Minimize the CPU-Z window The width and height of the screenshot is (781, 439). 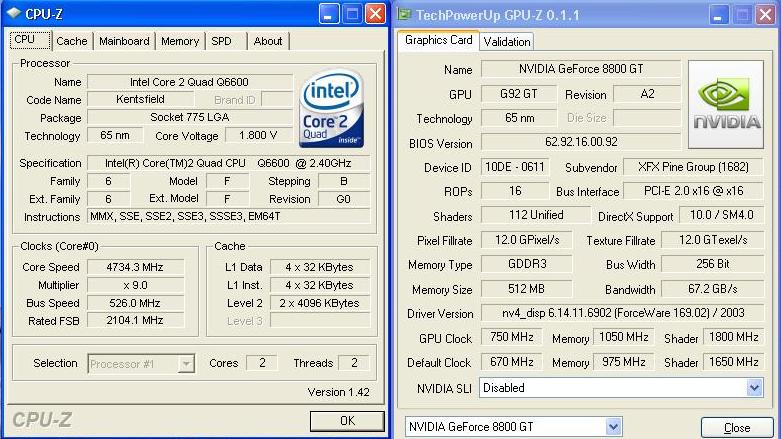pyautogui.click(x=329, y=13)
